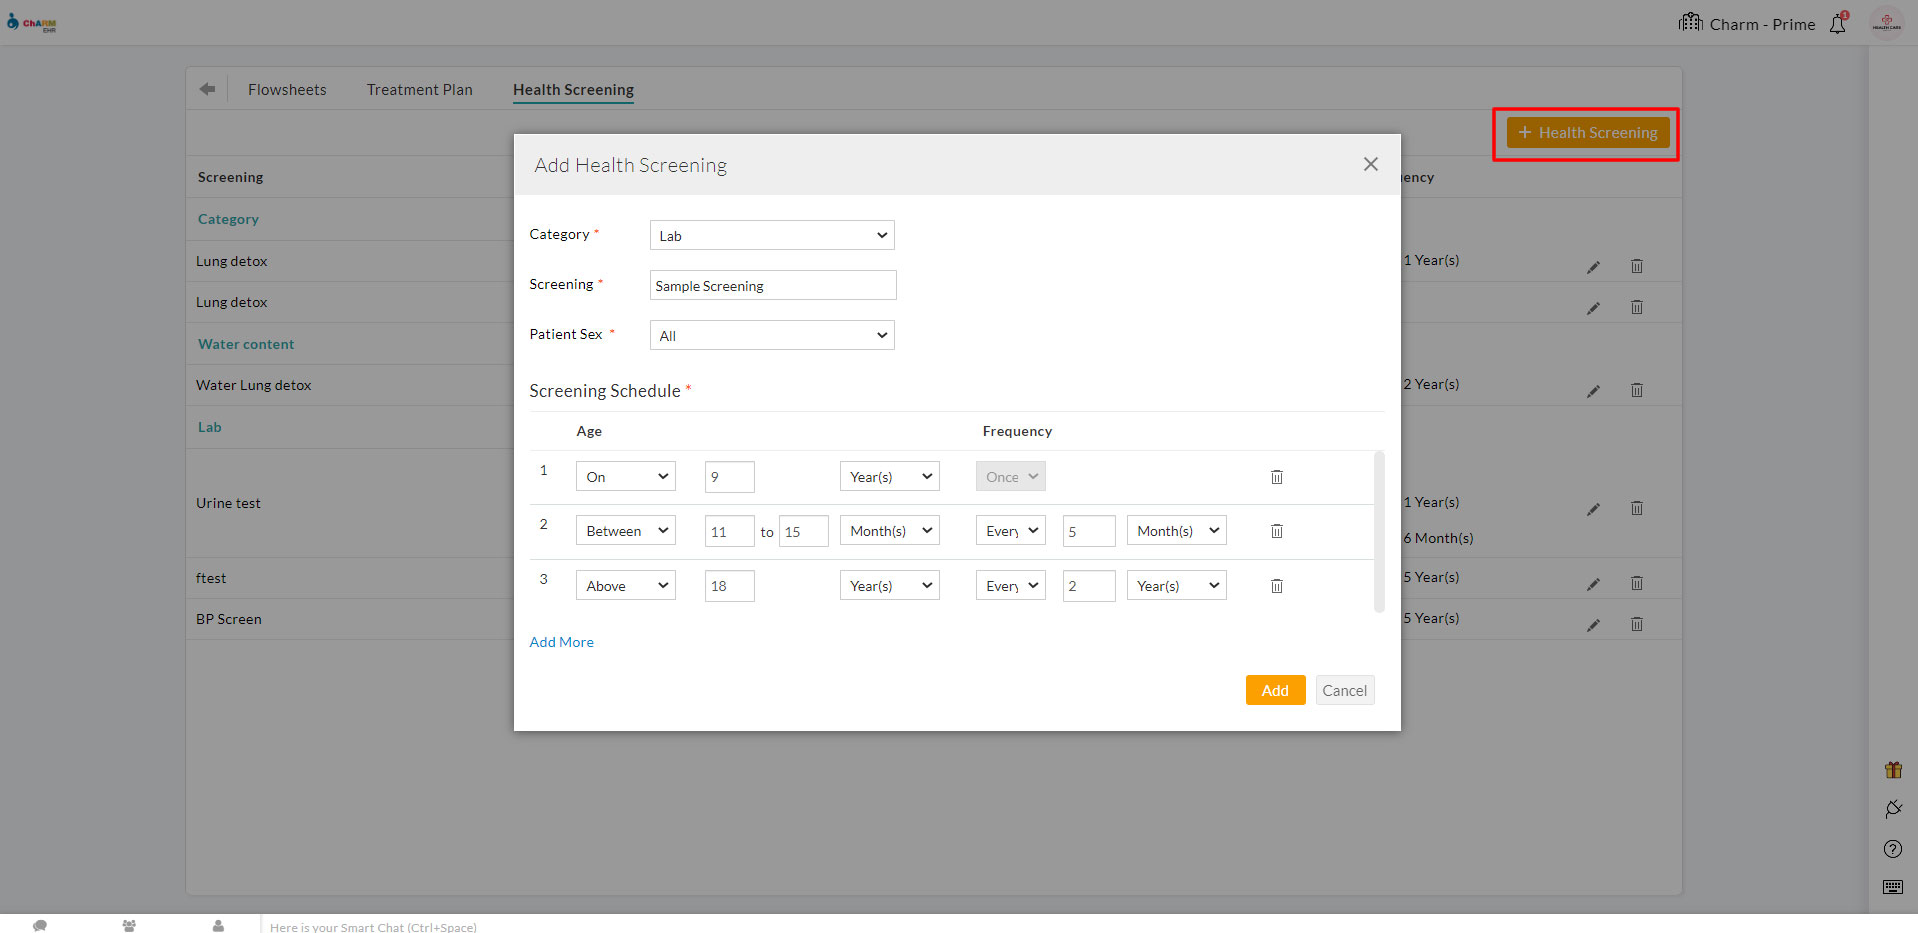
Task: Open row 2 Between age condition dropdown
Action: 625,531
